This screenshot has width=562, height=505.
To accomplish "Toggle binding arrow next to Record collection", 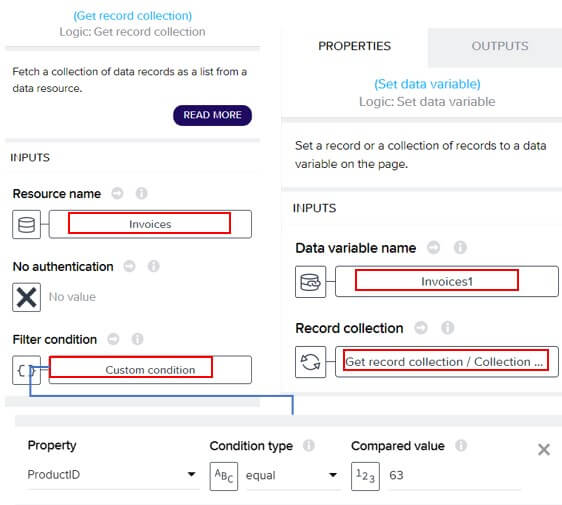I will 421,328.
